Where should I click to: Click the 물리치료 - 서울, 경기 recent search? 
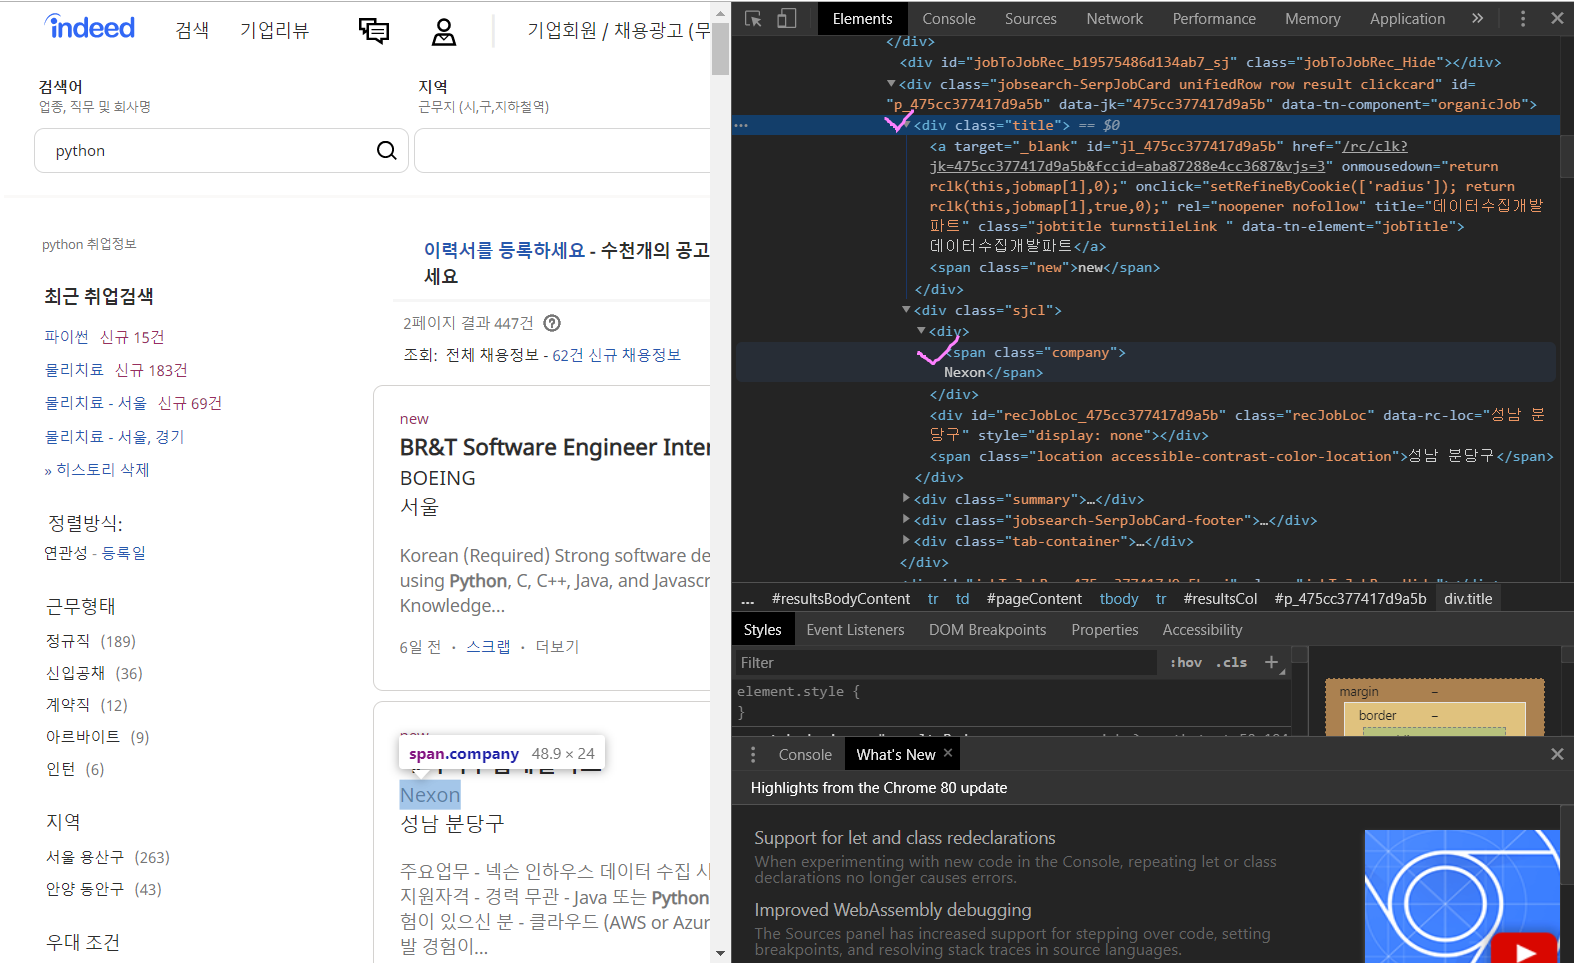114,437
